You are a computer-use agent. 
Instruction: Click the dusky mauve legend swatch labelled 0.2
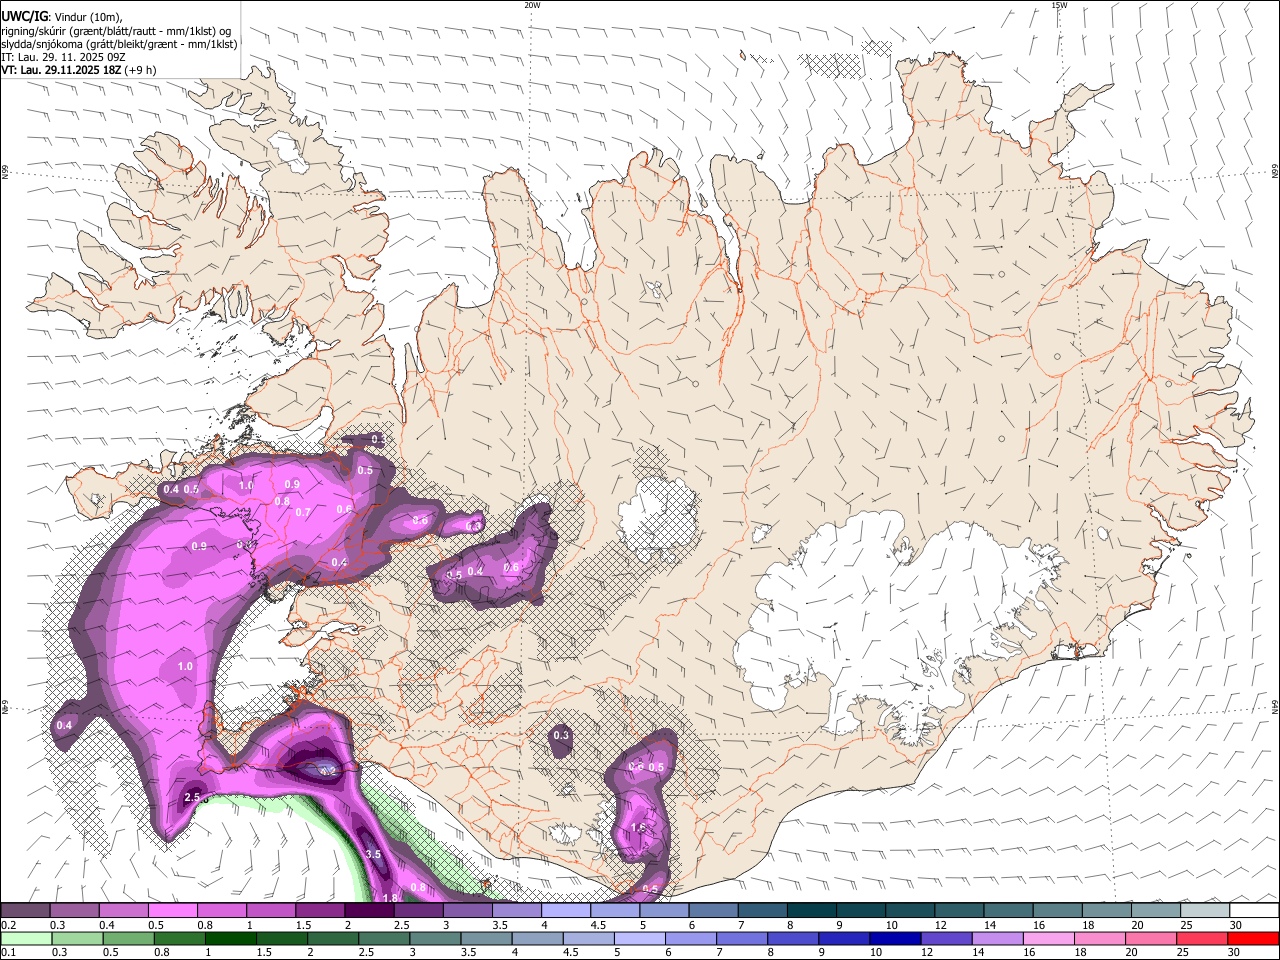click(25, 911)
